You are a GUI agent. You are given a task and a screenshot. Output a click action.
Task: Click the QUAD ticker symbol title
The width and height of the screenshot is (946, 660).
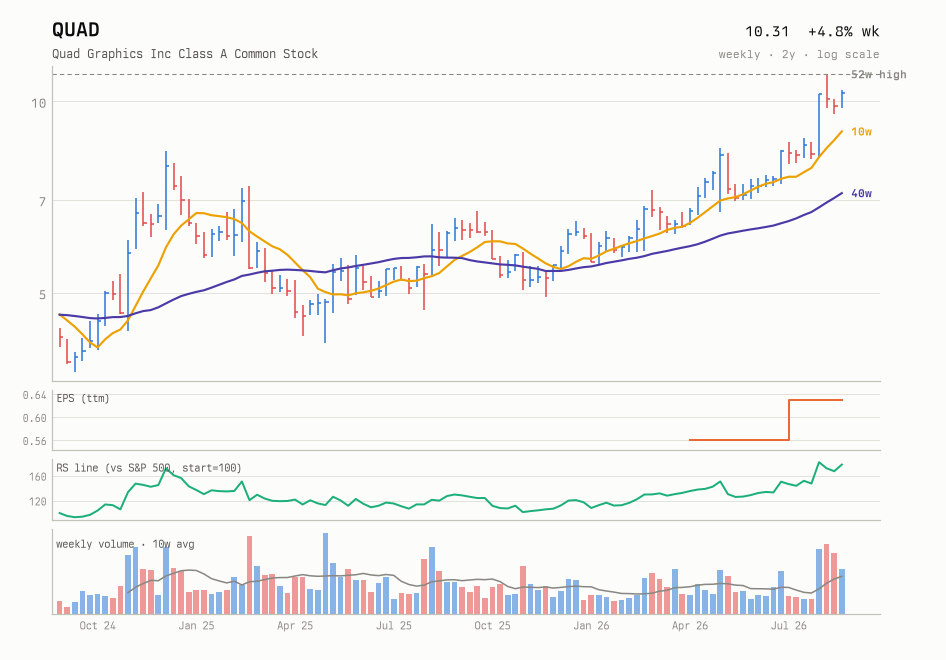pyautogui.click(x=75, y=30)
